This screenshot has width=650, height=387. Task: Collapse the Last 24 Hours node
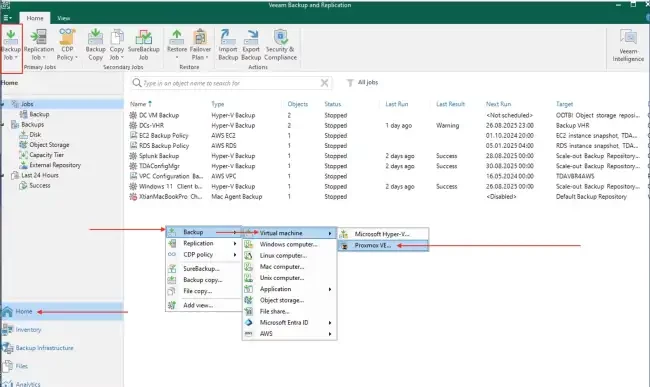click(3, 175)
